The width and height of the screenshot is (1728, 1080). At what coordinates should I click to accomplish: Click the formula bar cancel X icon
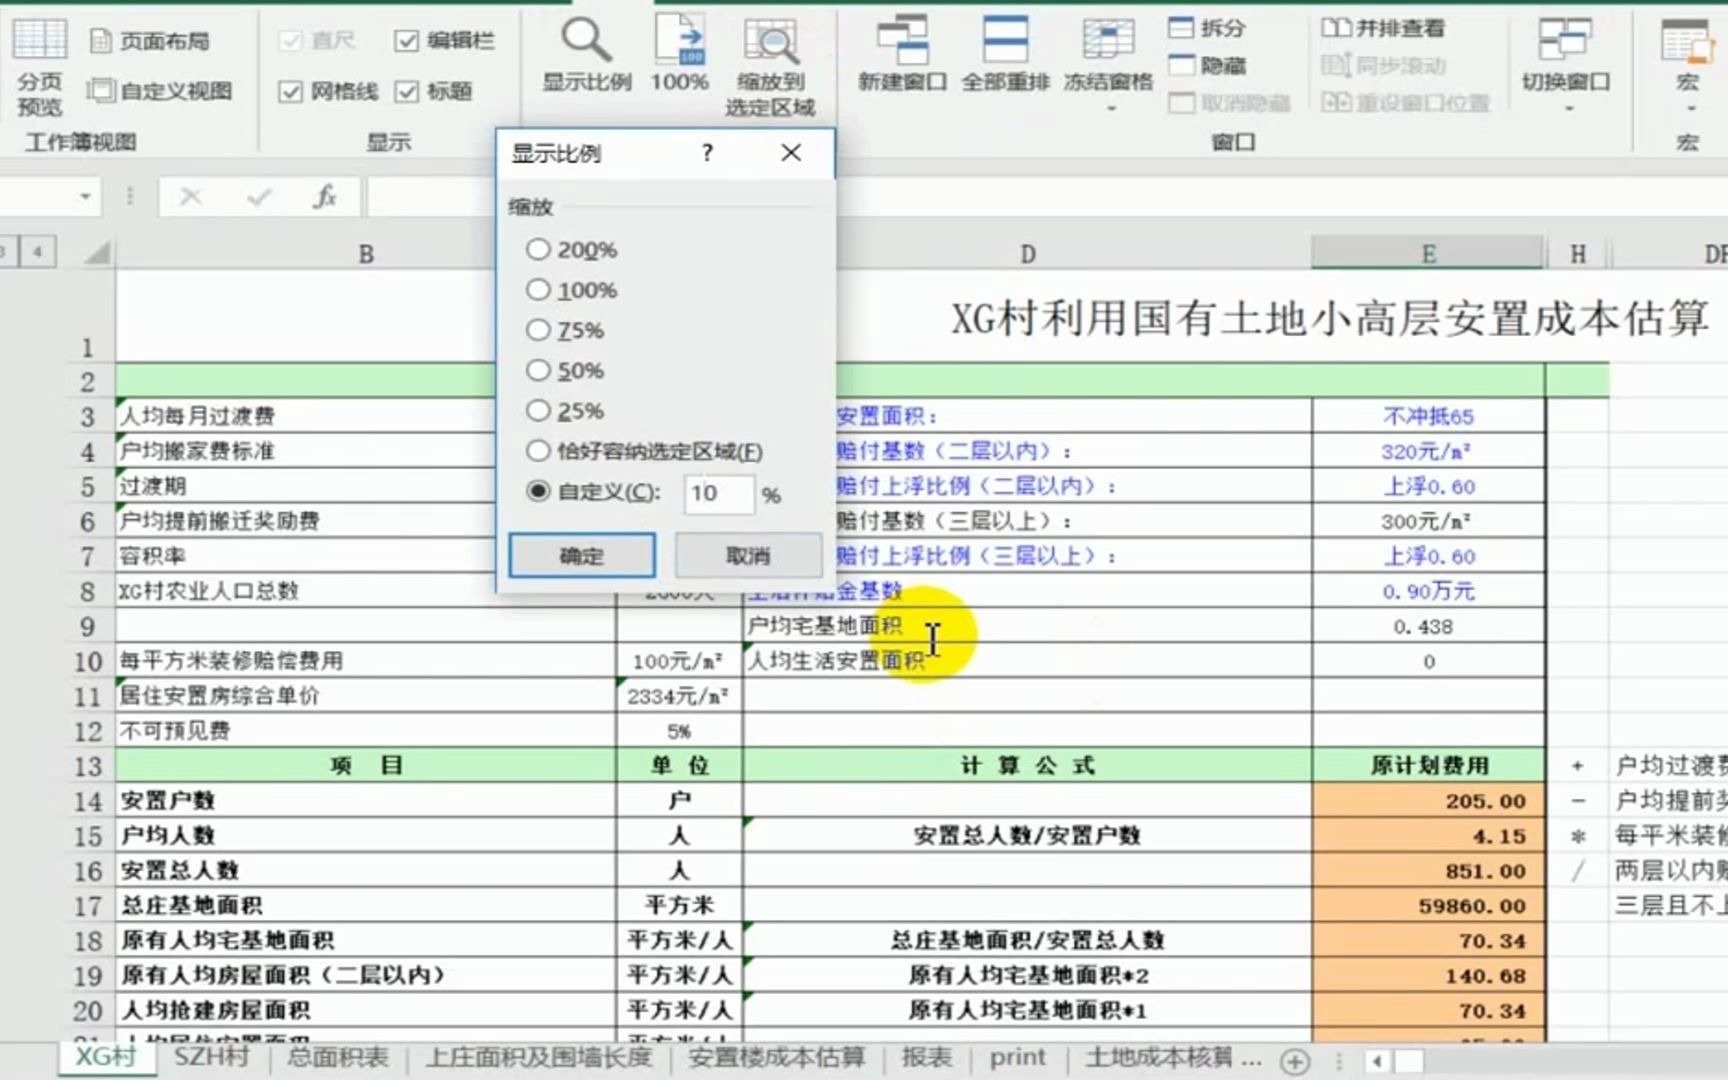pyautogui.click(x=190, y=197)
